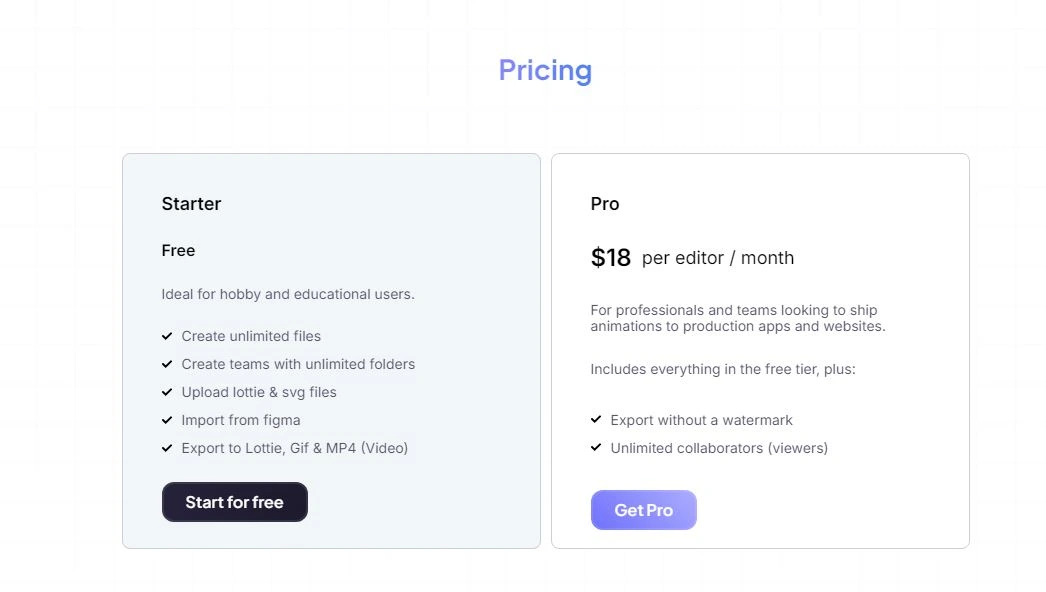Click the per editor / month text

click(718, 258)
